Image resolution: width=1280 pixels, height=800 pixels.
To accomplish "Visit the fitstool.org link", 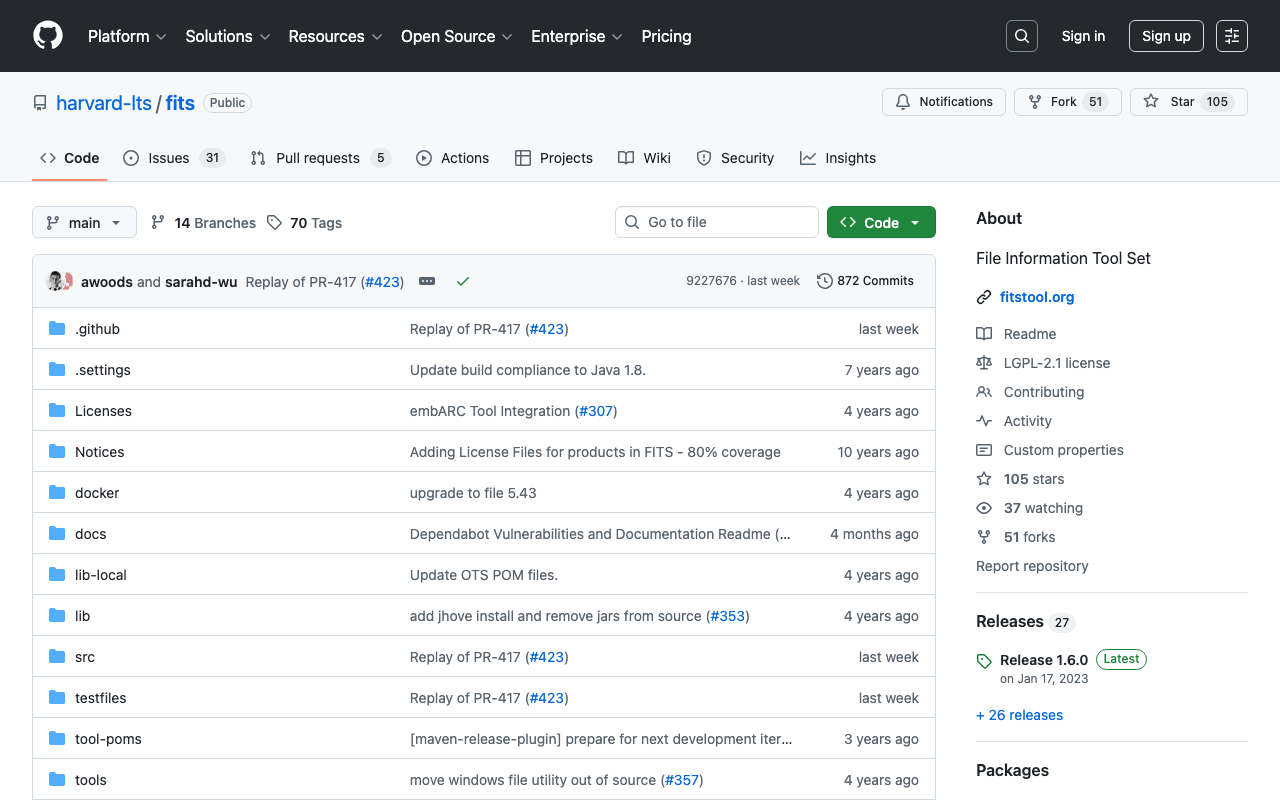I will pyautogui.click(x=1037, y=296).
